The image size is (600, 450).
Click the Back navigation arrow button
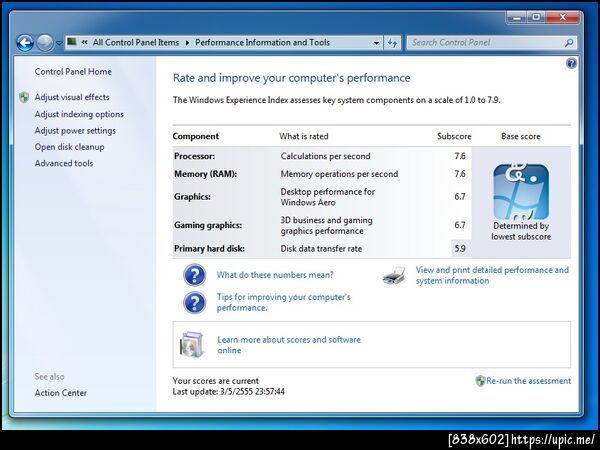[25, 43]
